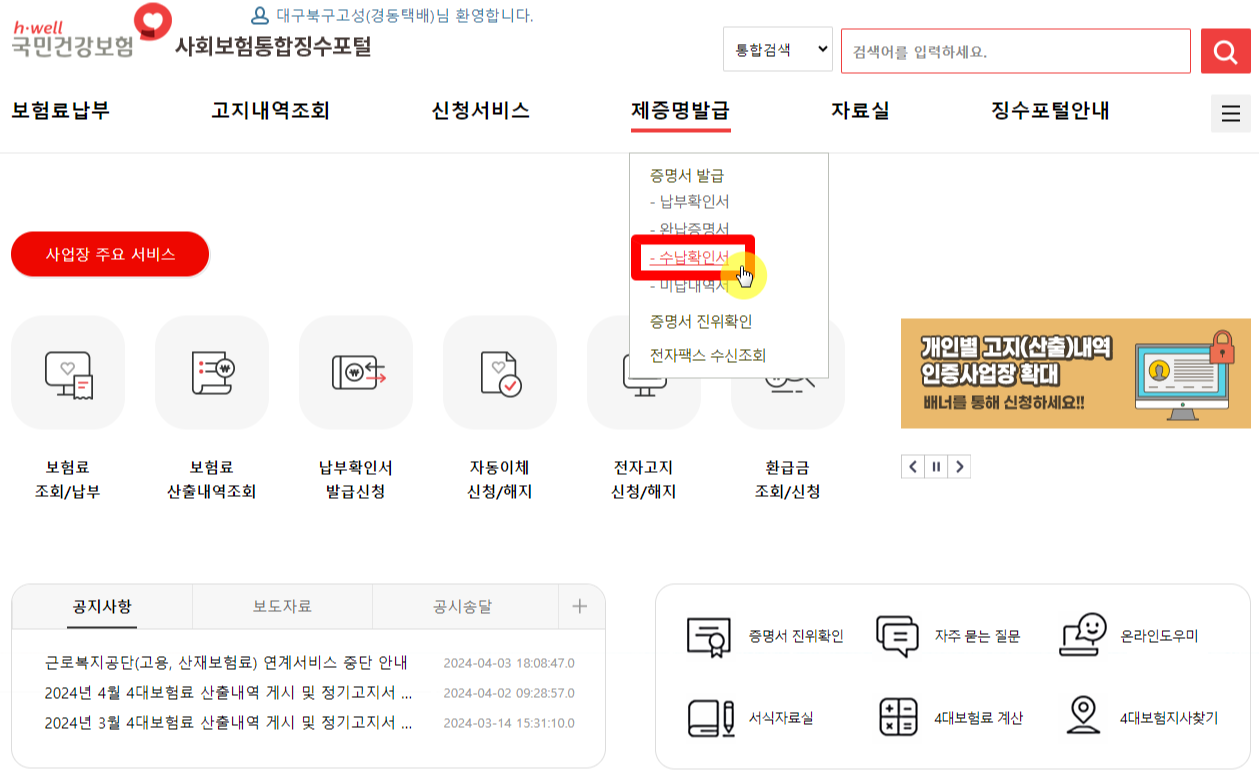Screen dimensions: 1259x784
Task: Open the 통합검색 search type dropdown
Action: 778,50
